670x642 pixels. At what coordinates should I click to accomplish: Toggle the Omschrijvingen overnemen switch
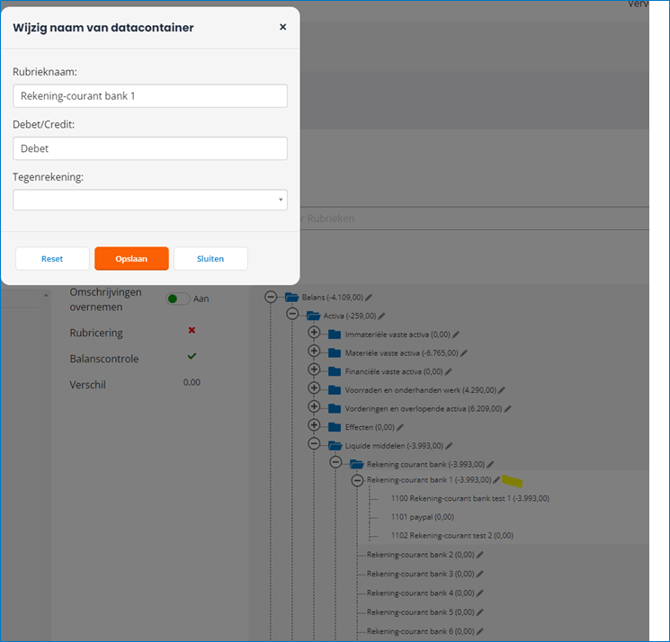pos(178,298)
